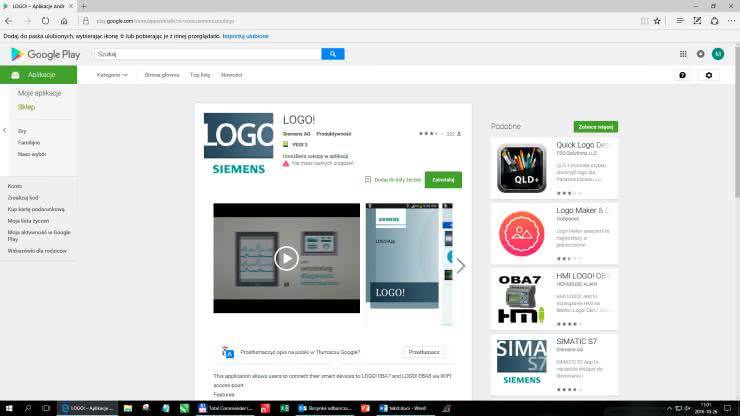Image resolution: width=740 pixels, height=416 pixels.
Task: Open the Google Play settings gear
Action: (x=700, y=54)
